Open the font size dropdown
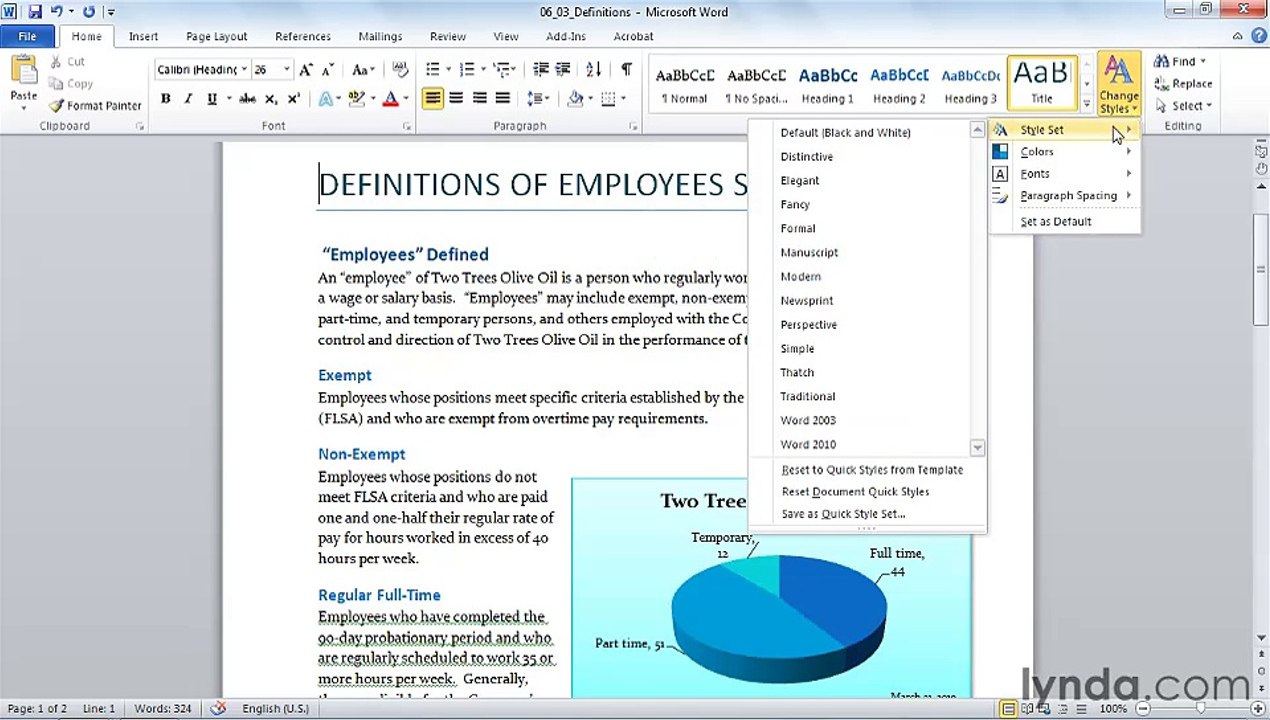This screenshot has height=720, width=1270. tap(286, 70)
